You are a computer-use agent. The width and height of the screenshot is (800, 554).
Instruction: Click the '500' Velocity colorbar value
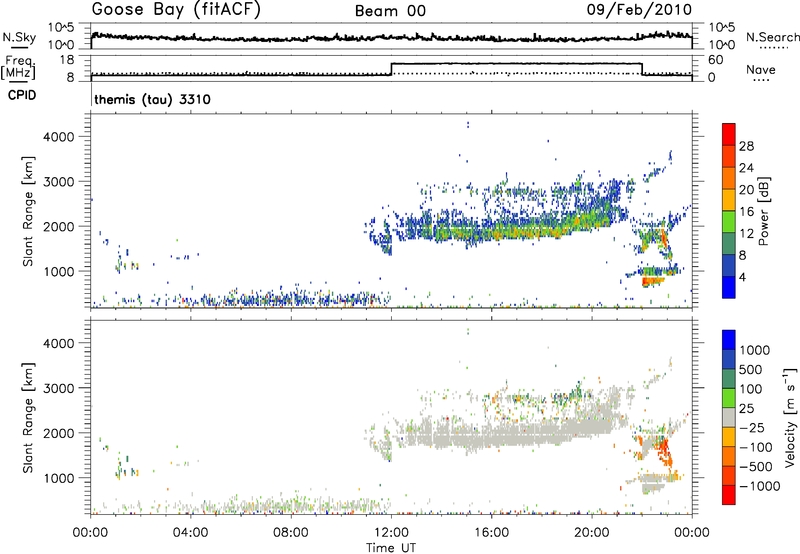pyautogui.click(x=751, y=369)
